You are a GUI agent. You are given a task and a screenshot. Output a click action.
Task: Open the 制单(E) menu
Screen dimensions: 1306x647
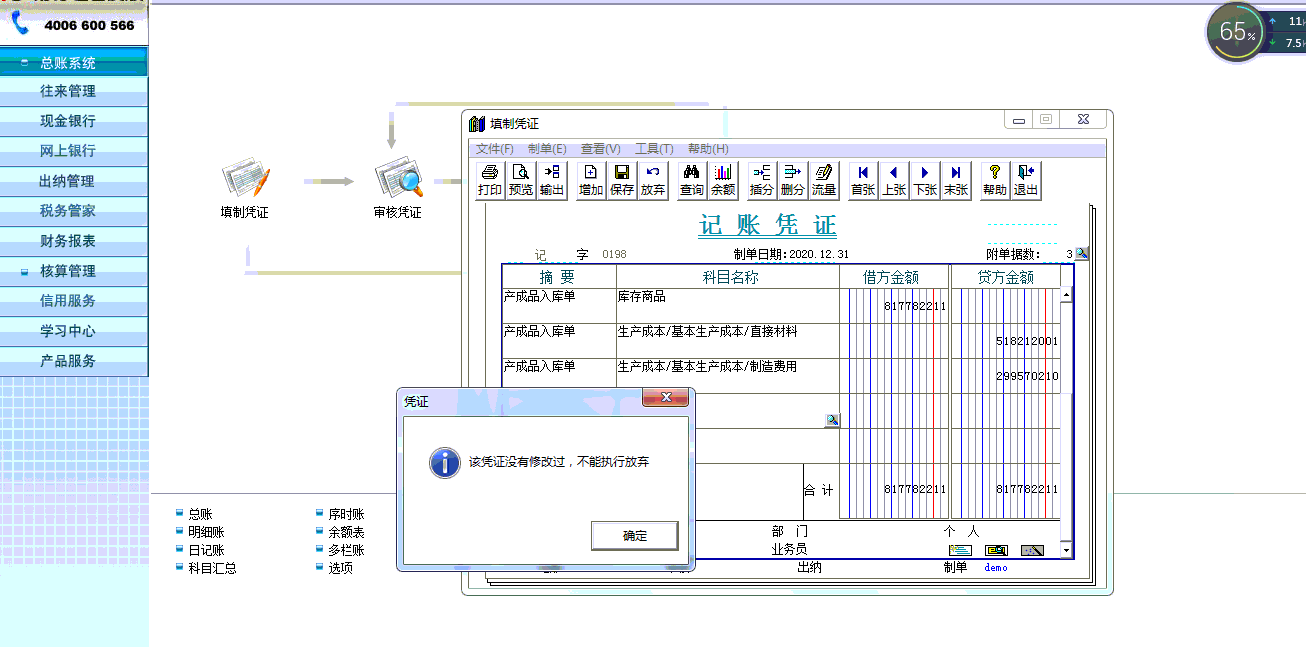(x=547, y=149)
